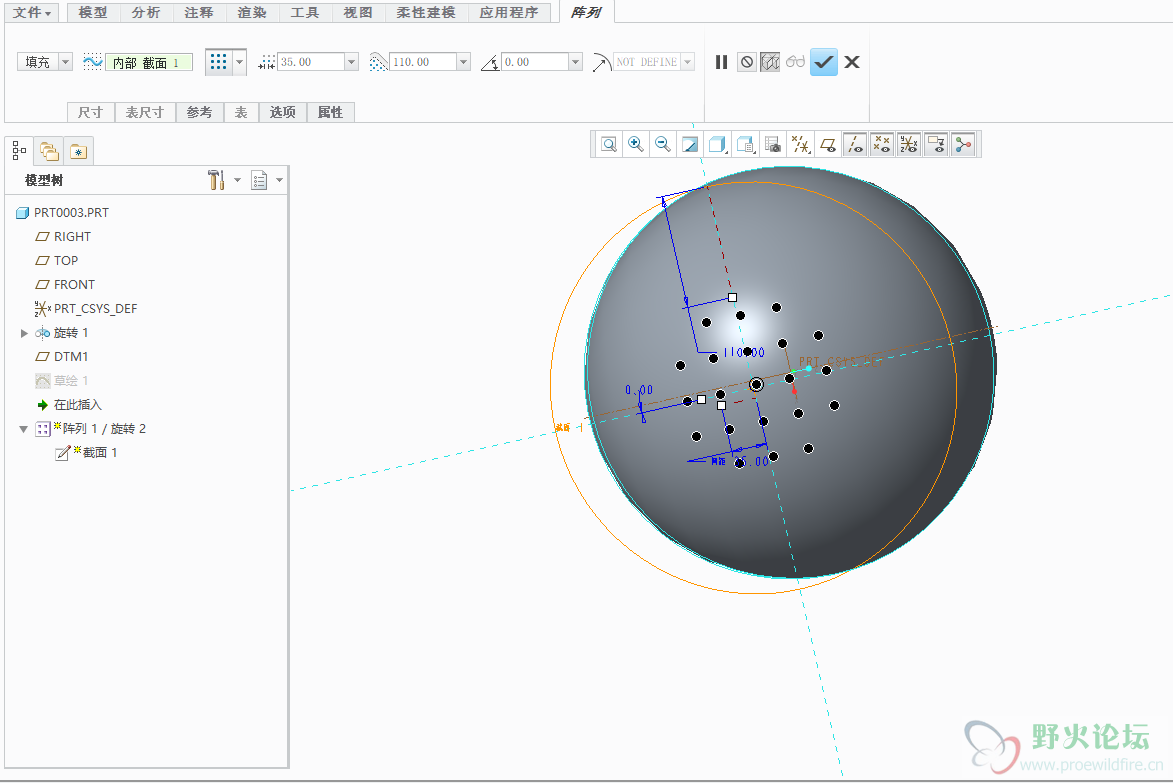Open the 参考 panel
Image resolution: width=1173 pixels, height=783 pixels.
(199, 112)
